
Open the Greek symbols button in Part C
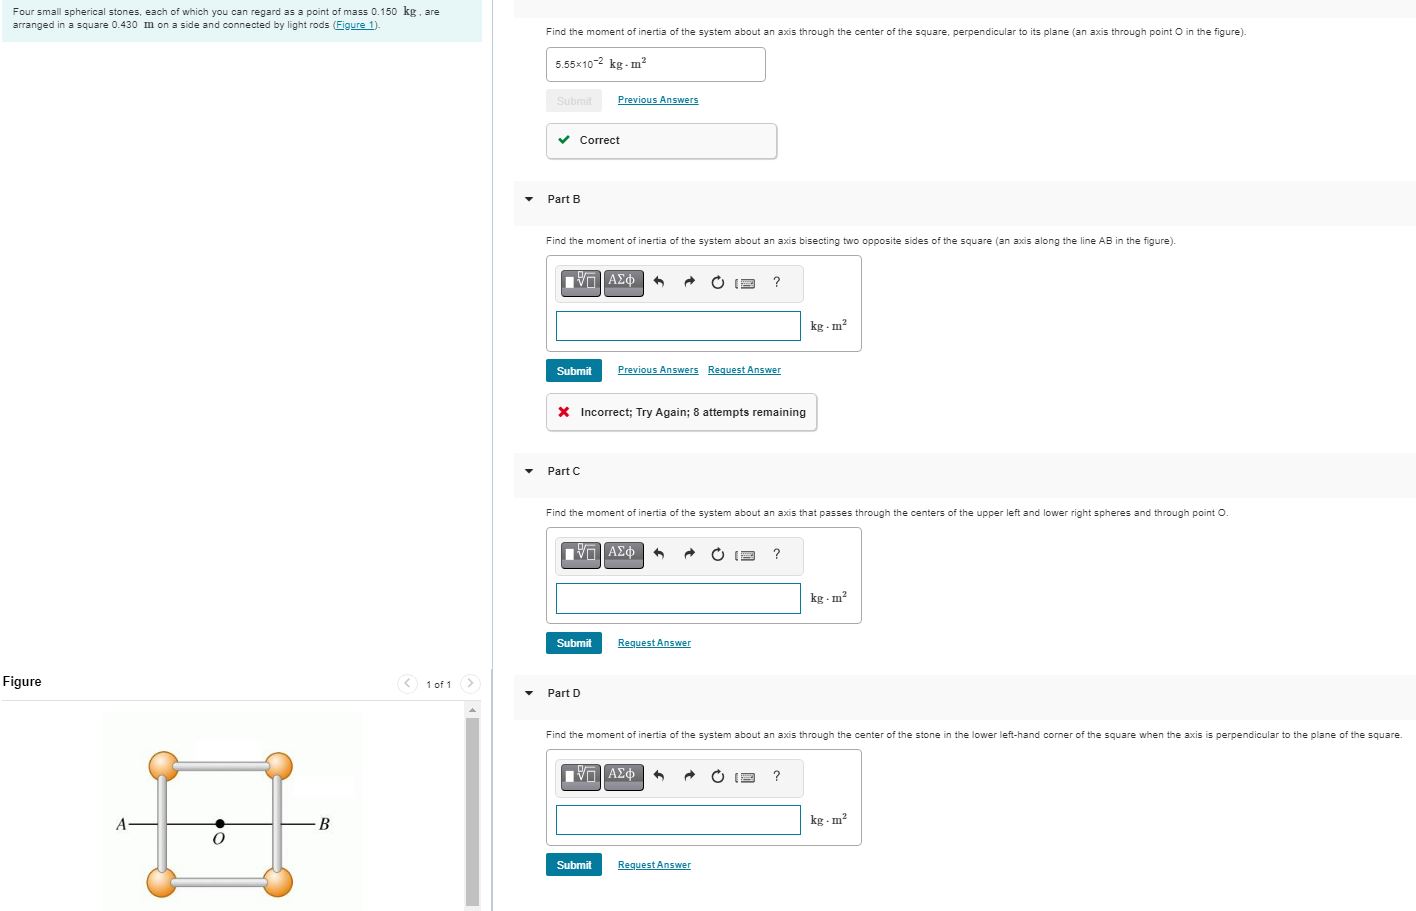coord(622,553)
